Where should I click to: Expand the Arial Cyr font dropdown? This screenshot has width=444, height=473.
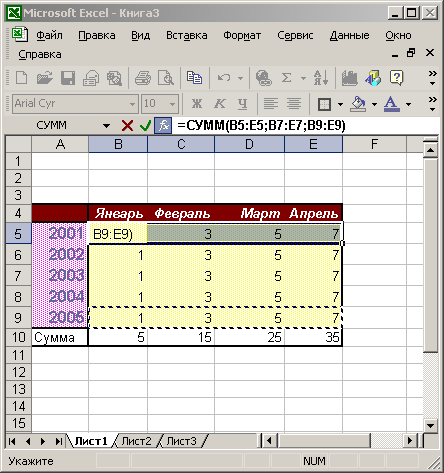coord(132,104)
